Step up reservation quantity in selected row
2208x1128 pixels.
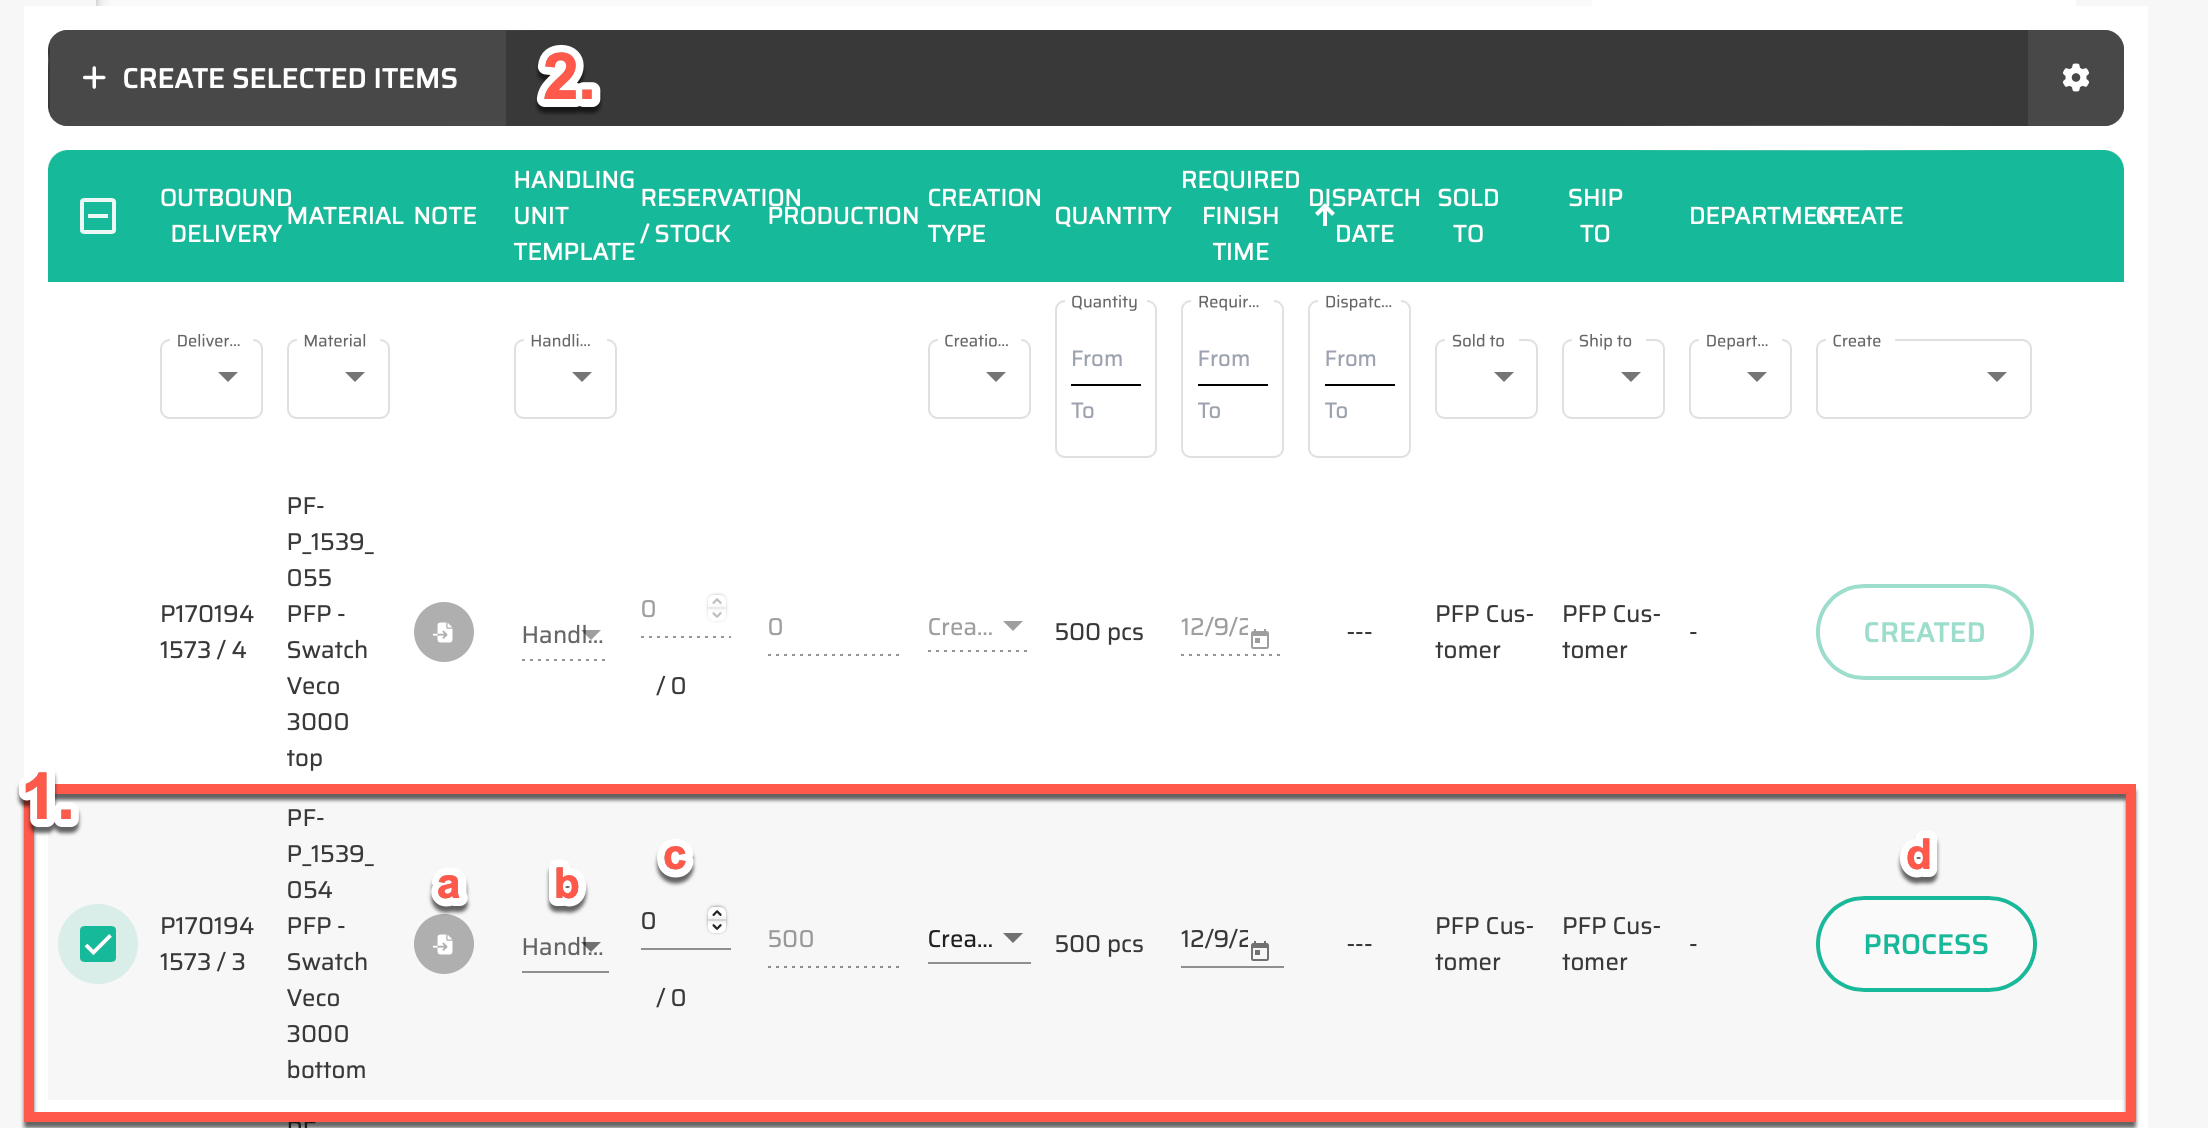tap(716, 913)
